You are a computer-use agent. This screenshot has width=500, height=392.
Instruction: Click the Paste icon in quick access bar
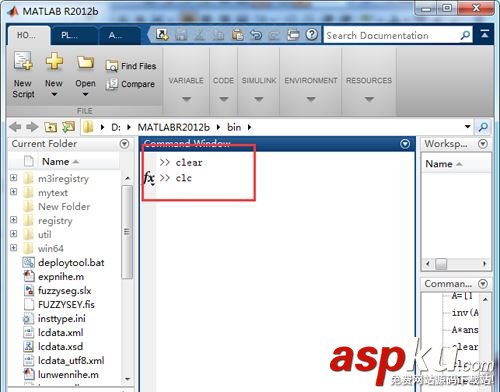pyautogui.click(x=237, y=35)
